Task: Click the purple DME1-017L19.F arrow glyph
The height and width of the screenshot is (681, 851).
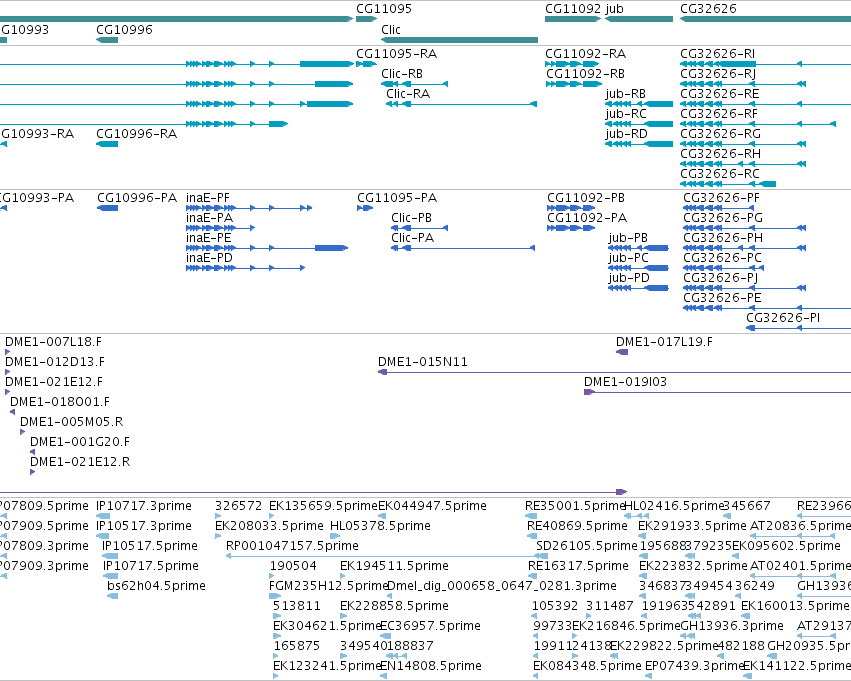Action: (622, 352)
